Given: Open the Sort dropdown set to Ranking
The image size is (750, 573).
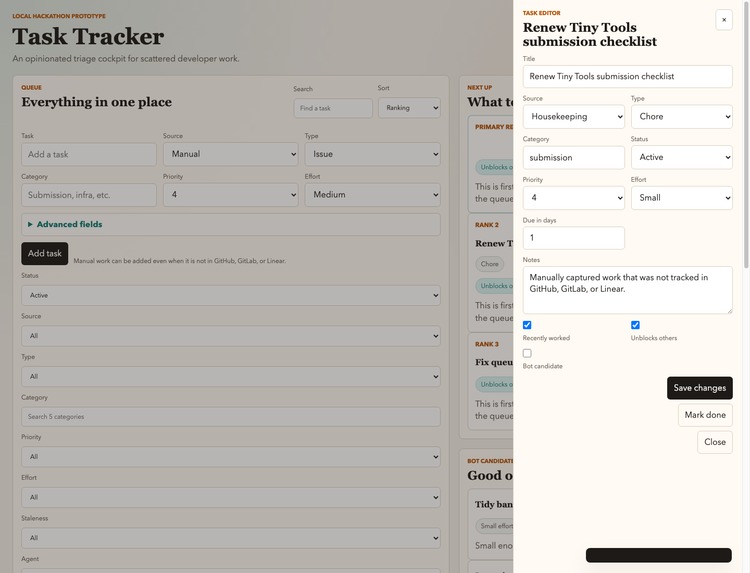Looking at the screenshot, I should [409, 108].
